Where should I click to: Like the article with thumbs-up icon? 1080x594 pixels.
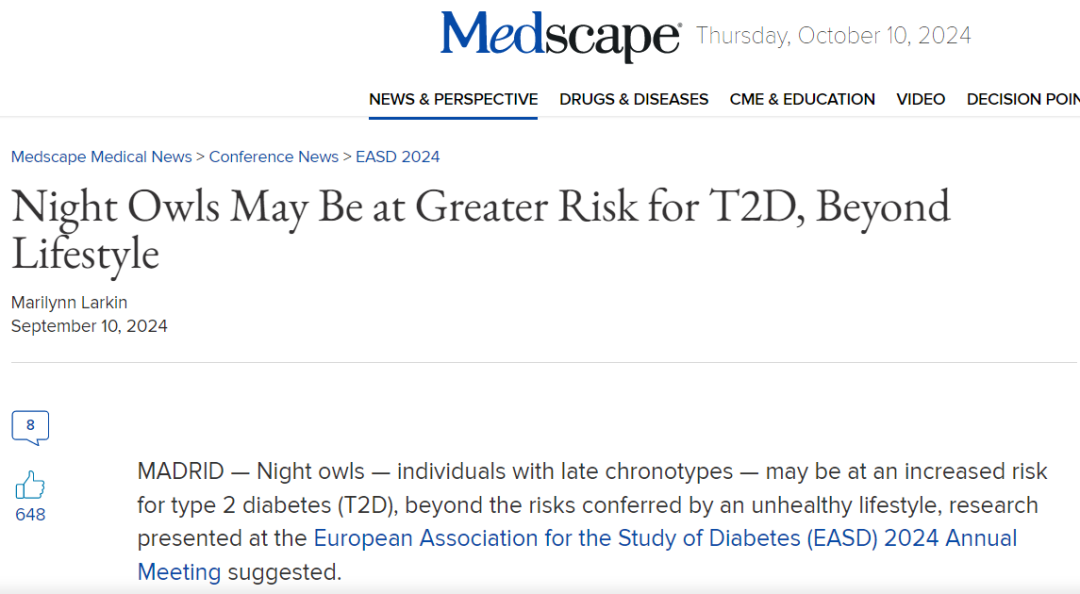click(30, 486)
